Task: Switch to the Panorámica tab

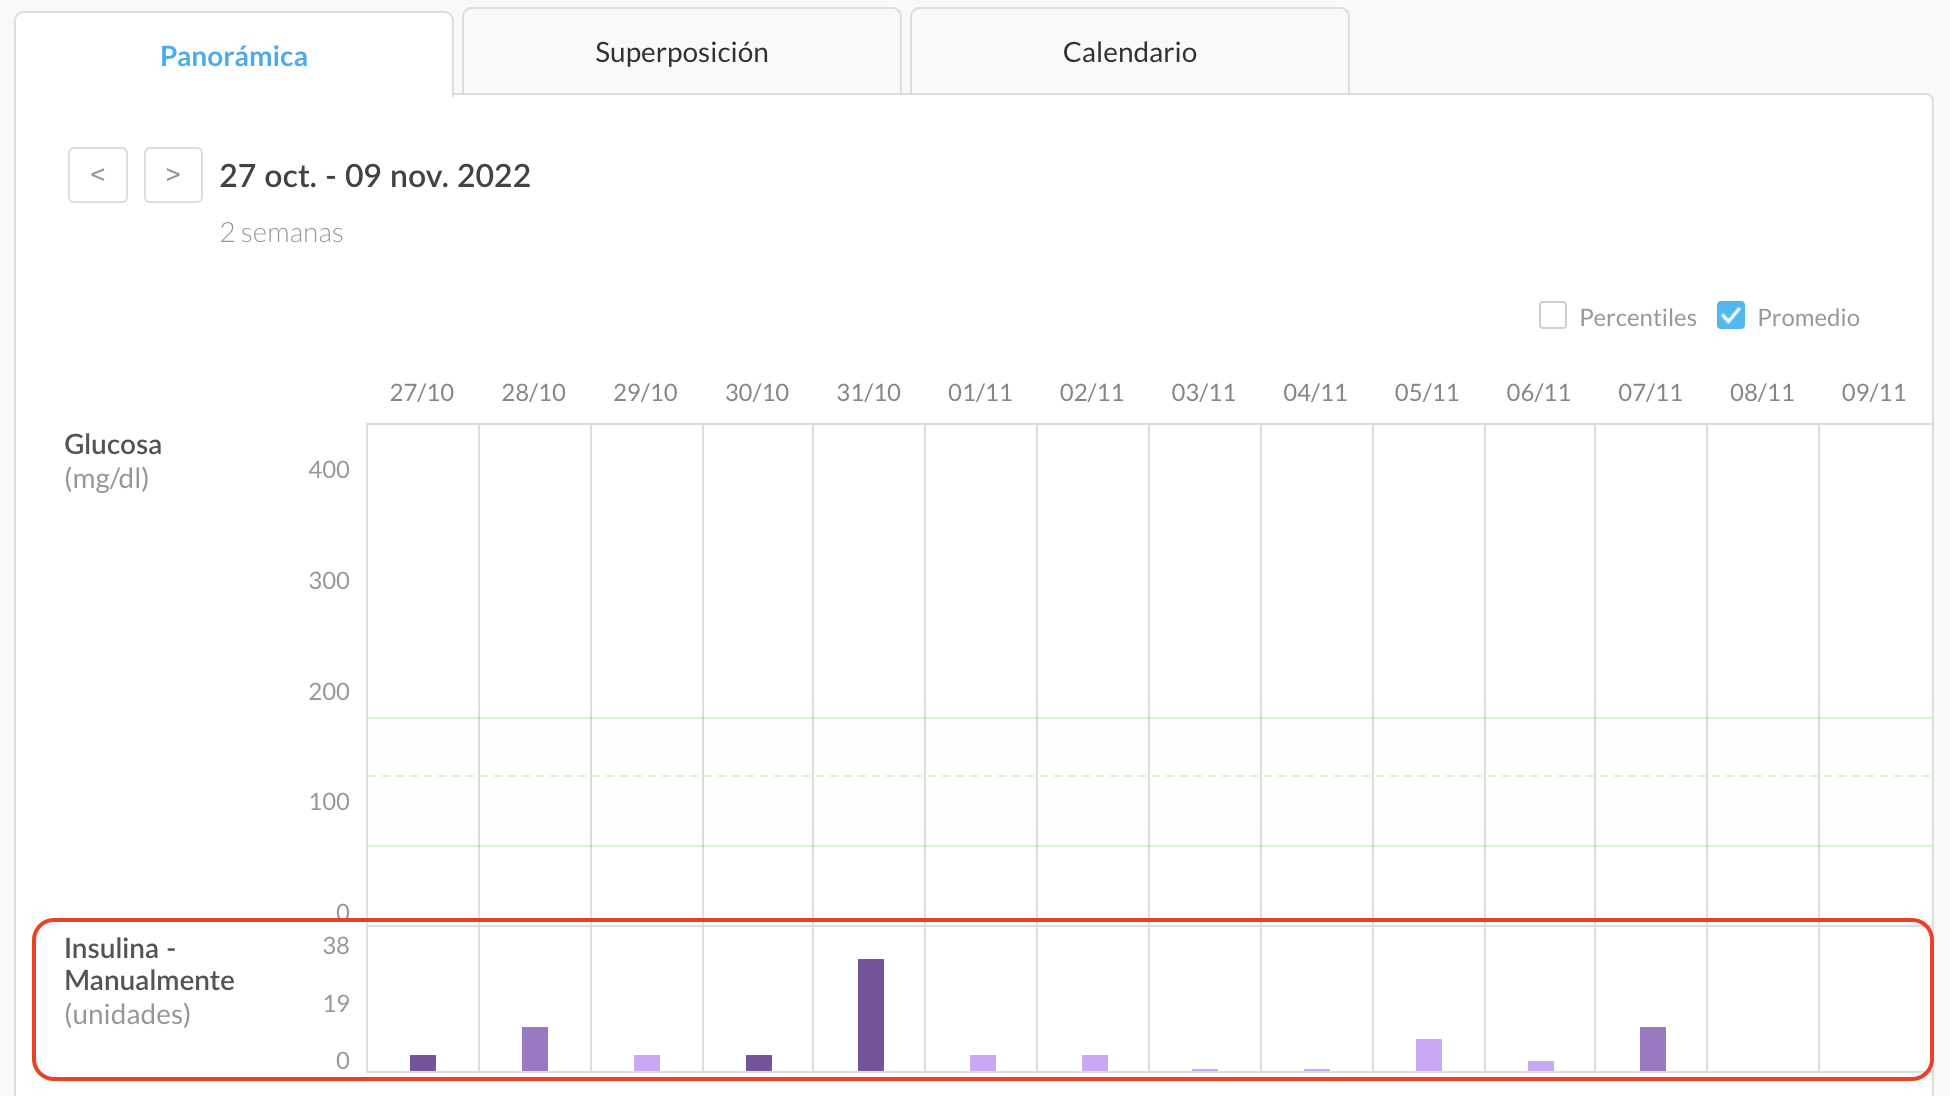Action: (x=234, y=56)
